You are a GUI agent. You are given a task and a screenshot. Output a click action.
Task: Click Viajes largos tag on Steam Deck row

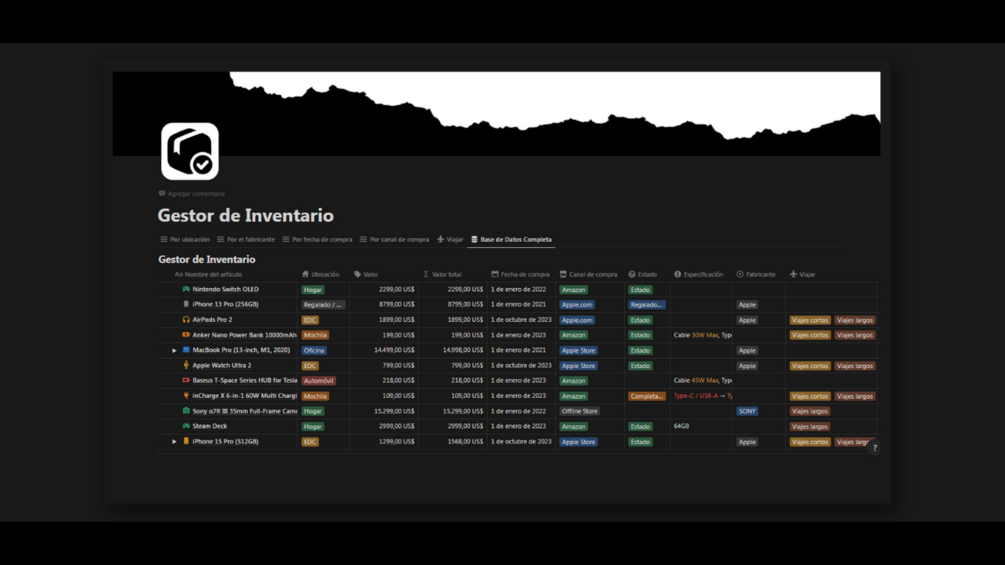pyautogui.click(x=810, y=427)
